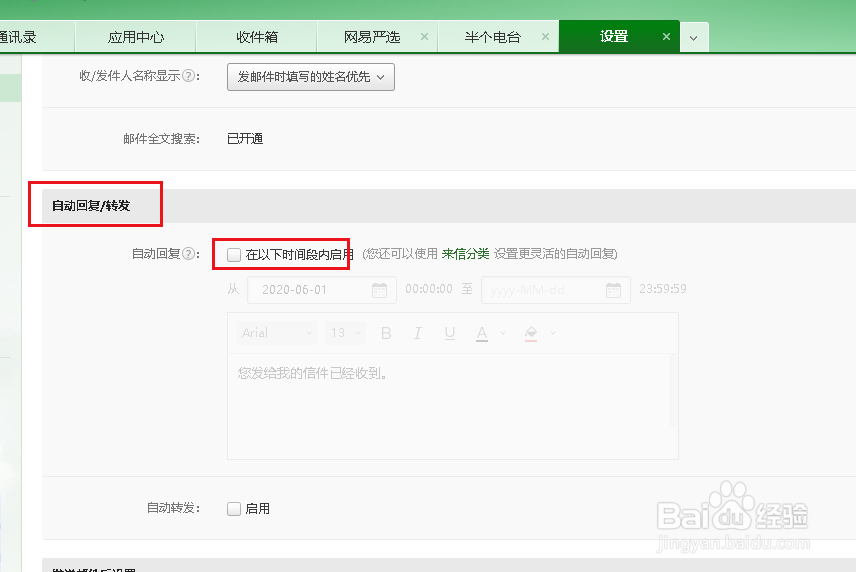
Task: Open the font size 13 dropdown
Action: coord(345,333)
